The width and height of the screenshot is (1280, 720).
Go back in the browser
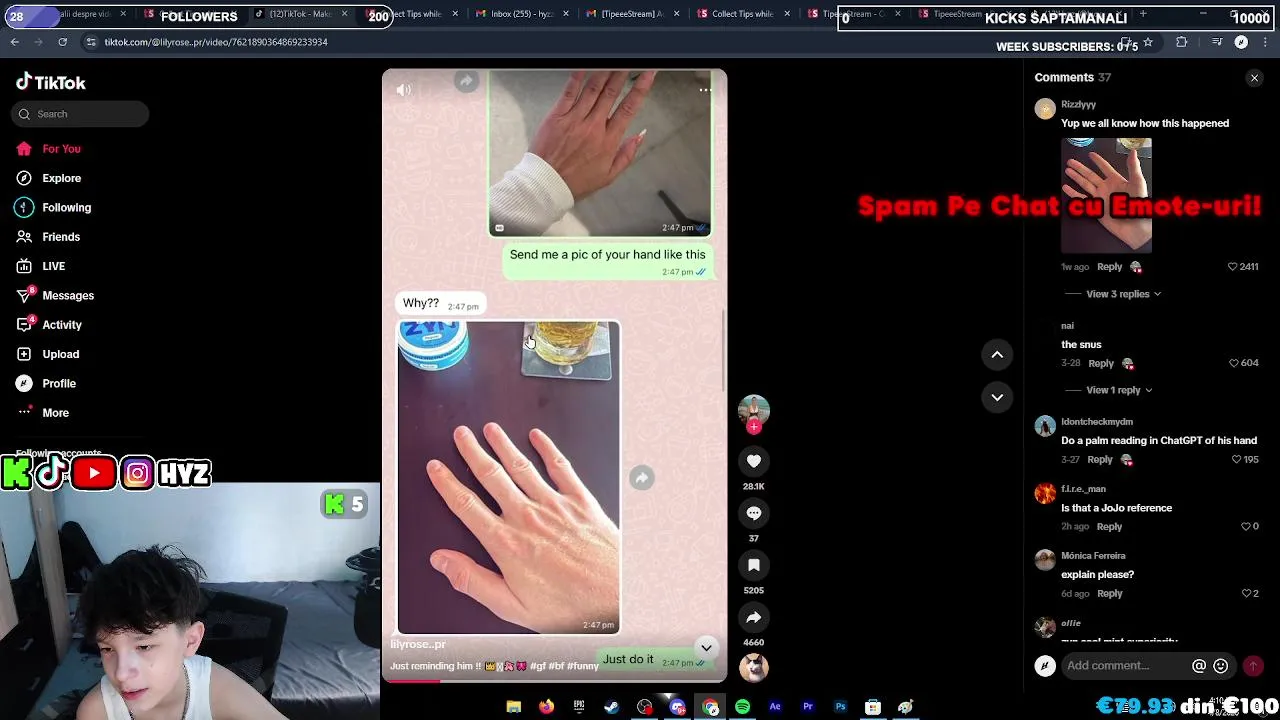coord(15,42)
